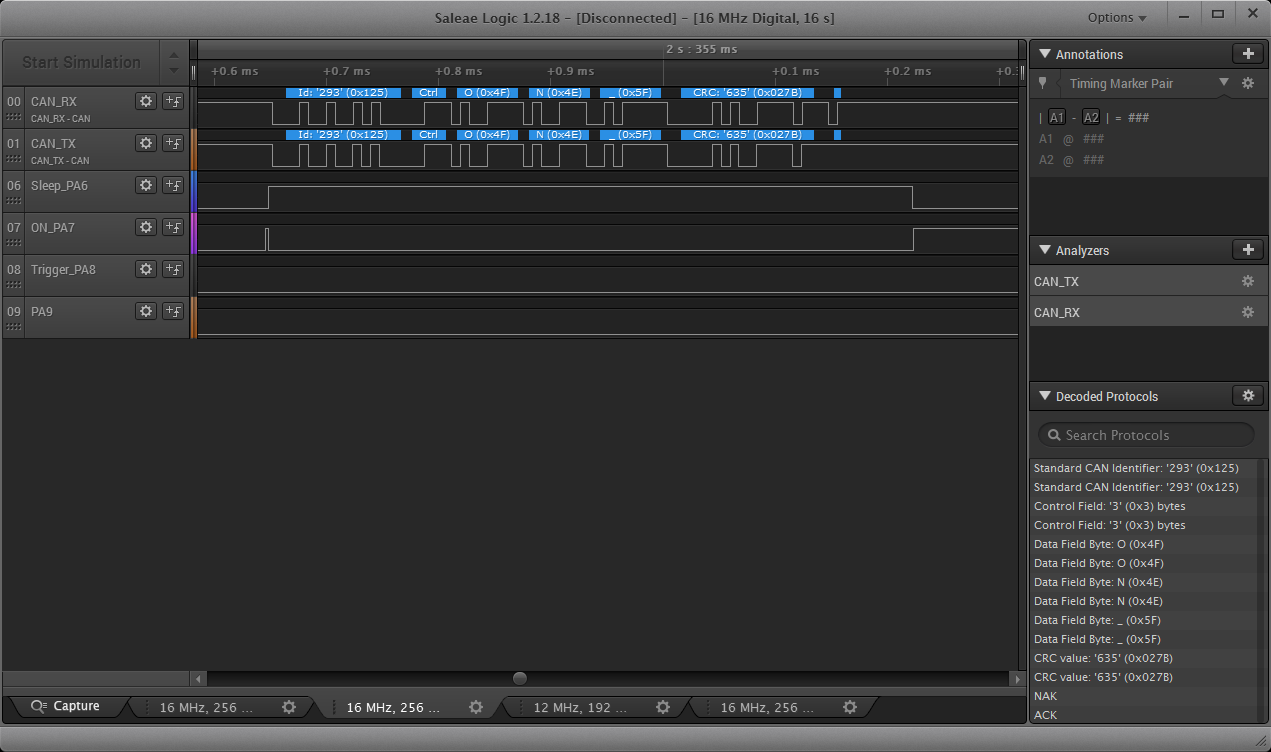Click the horizontal scrollbar left arrow
The height and width of the screenshot is (752, 1271).
[199, 679]
